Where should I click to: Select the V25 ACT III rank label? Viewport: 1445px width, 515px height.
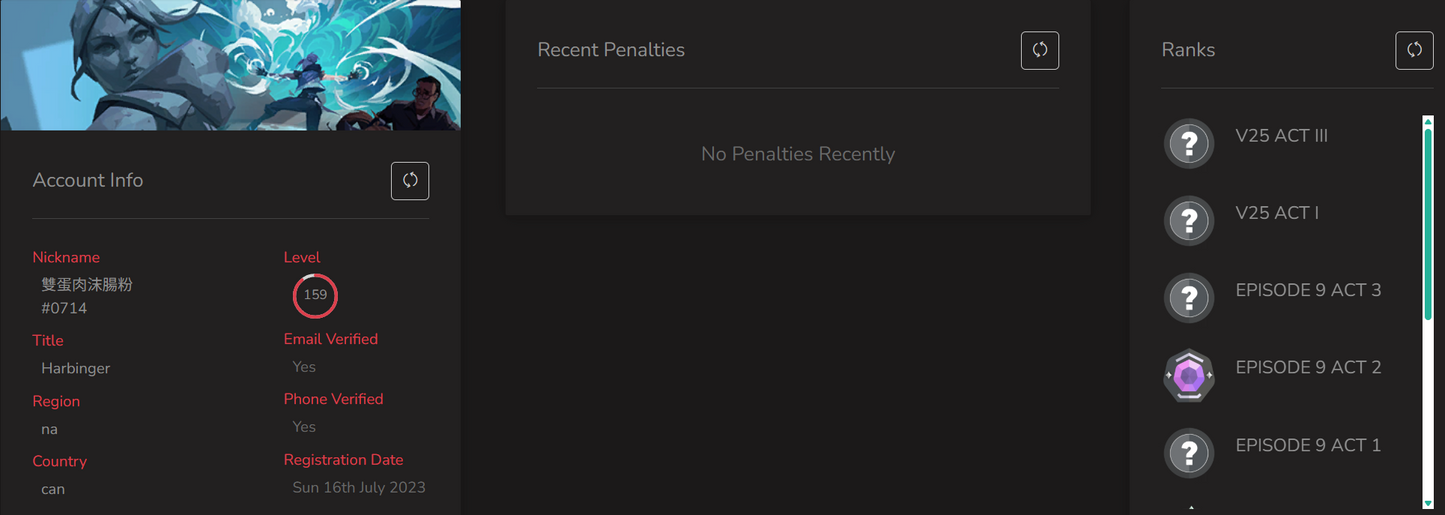pos(1281,136)
